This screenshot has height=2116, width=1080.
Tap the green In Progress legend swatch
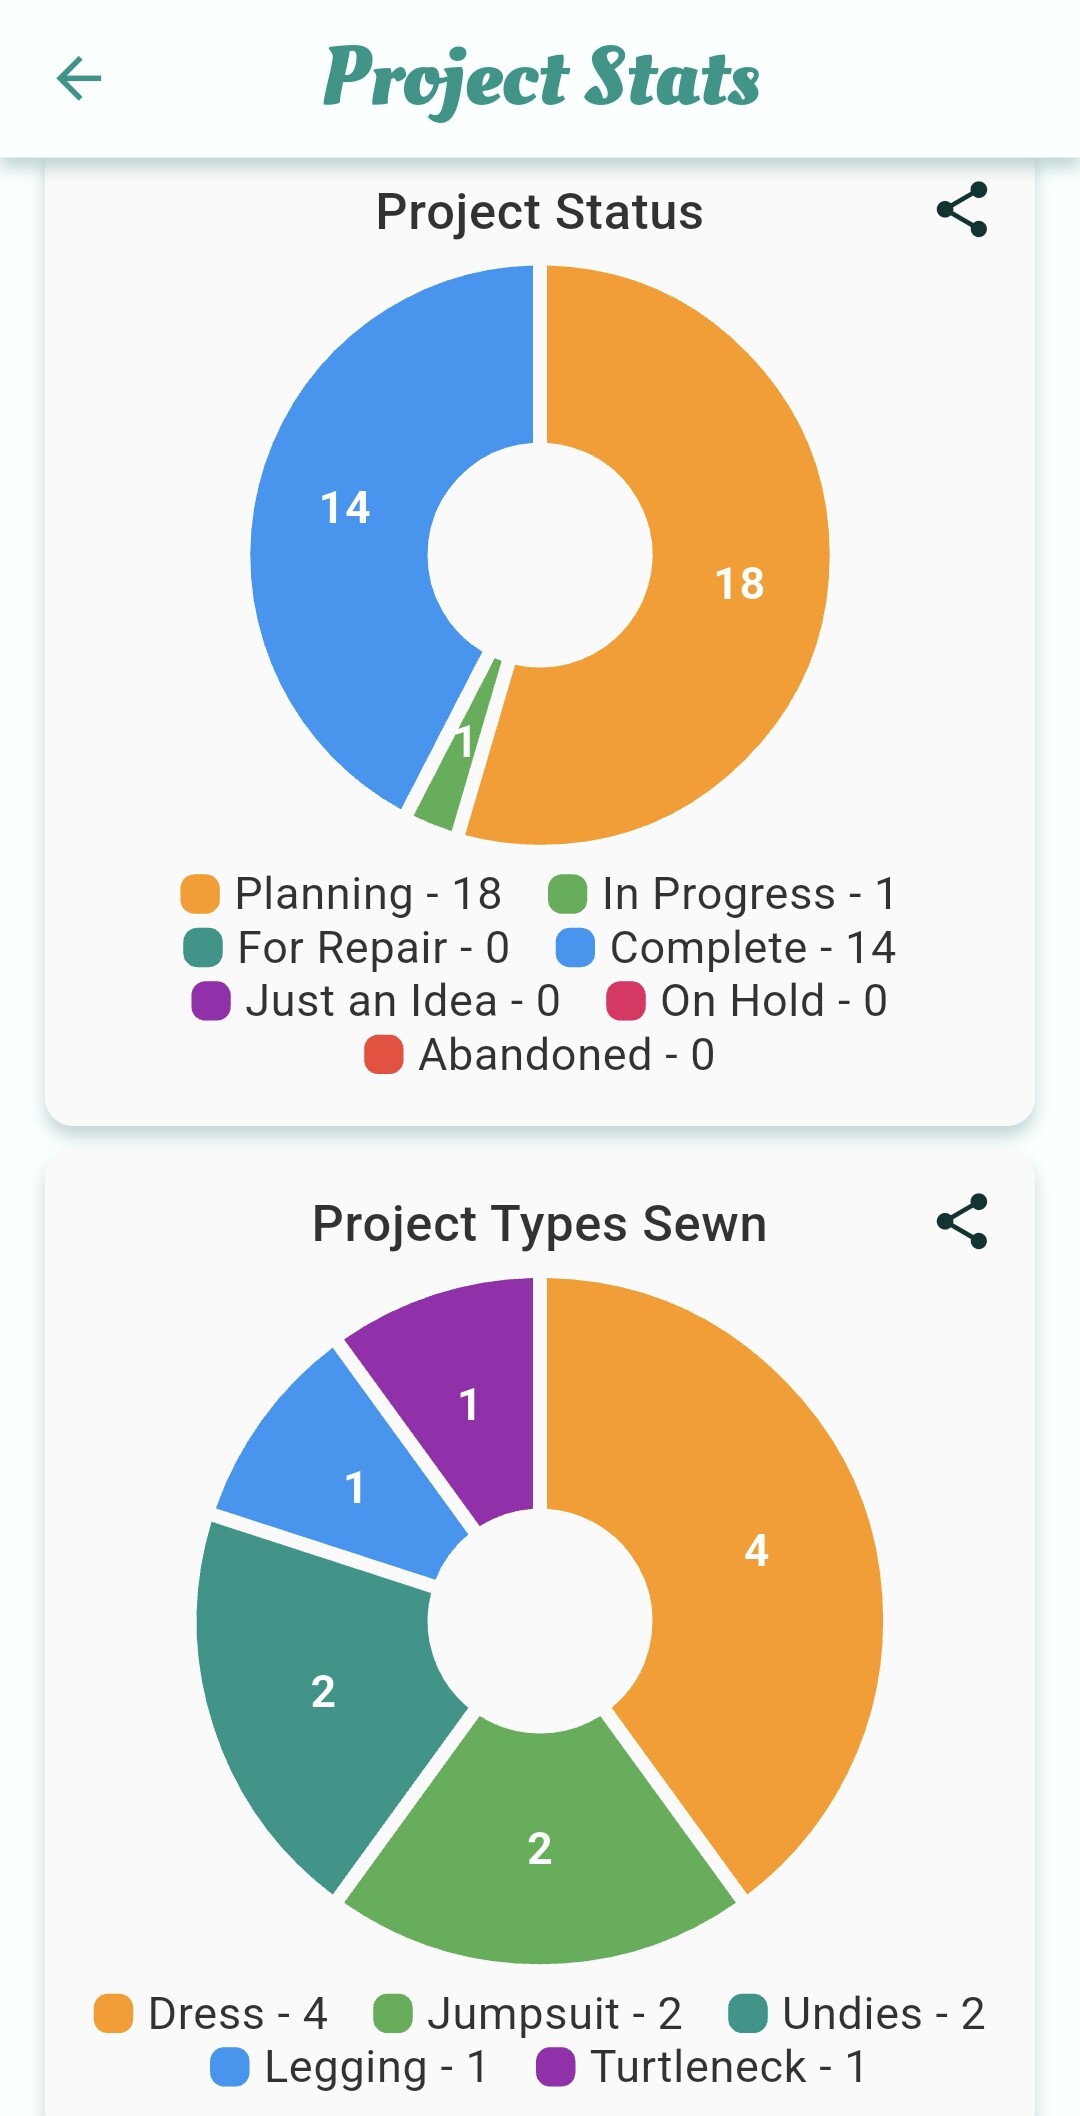[567, 894]
